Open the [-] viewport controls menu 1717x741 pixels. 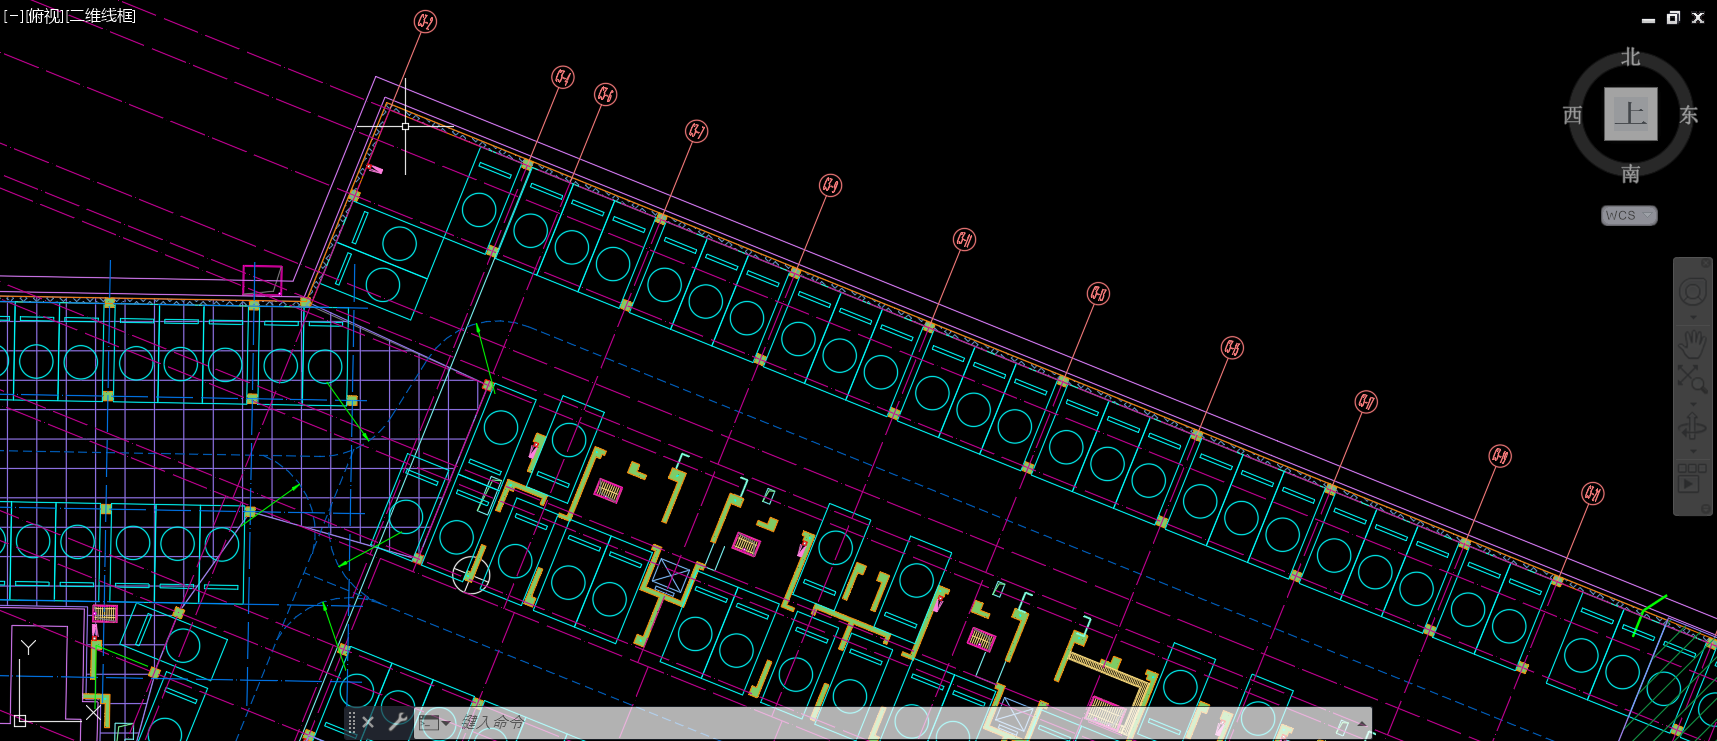click(13, 16)
